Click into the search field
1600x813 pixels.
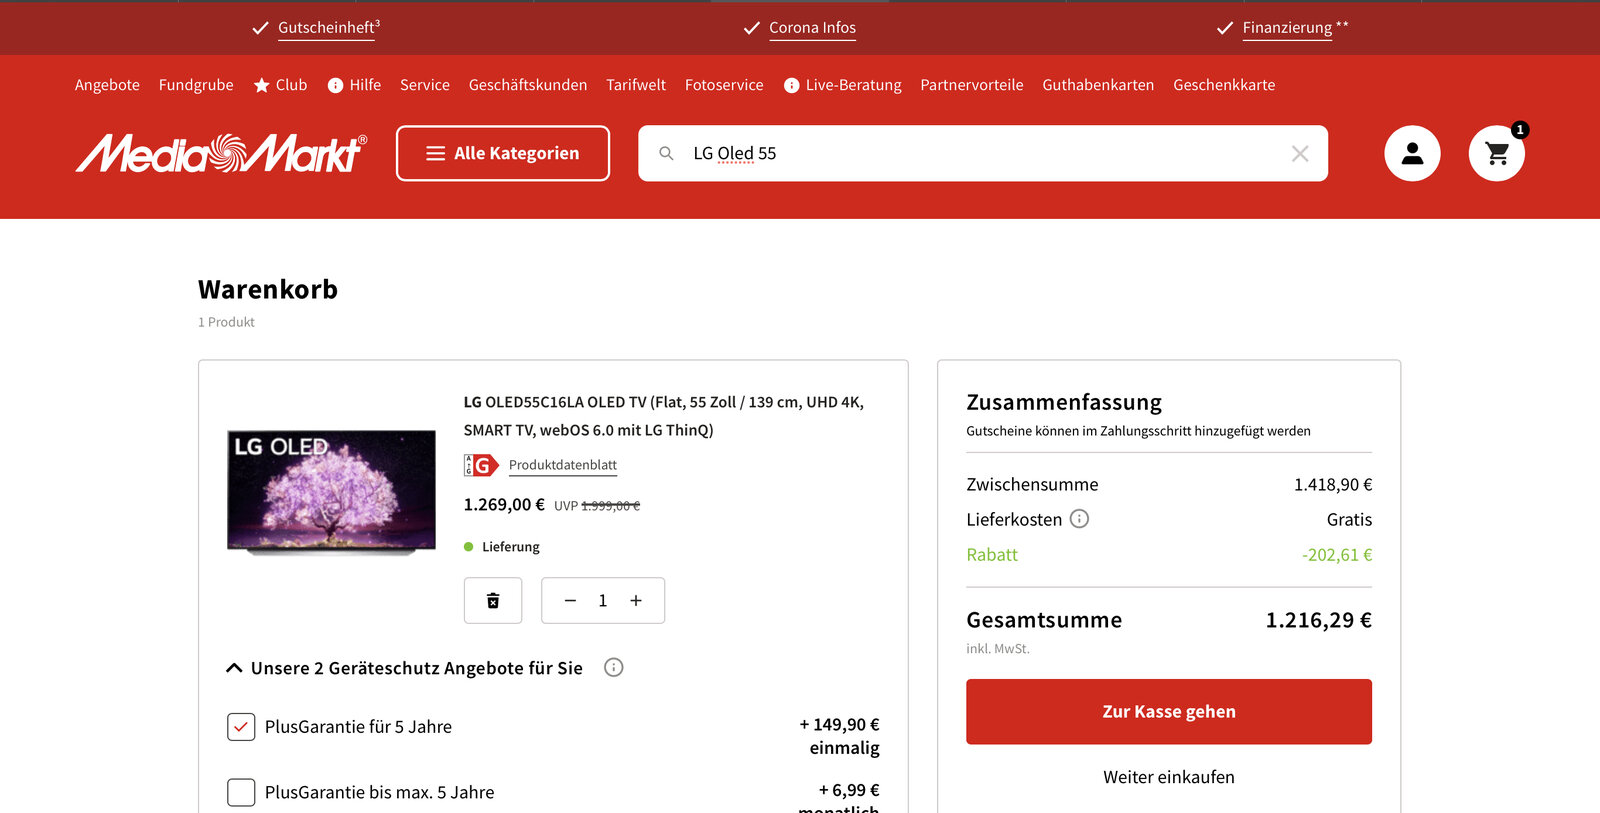pos(983,153)
